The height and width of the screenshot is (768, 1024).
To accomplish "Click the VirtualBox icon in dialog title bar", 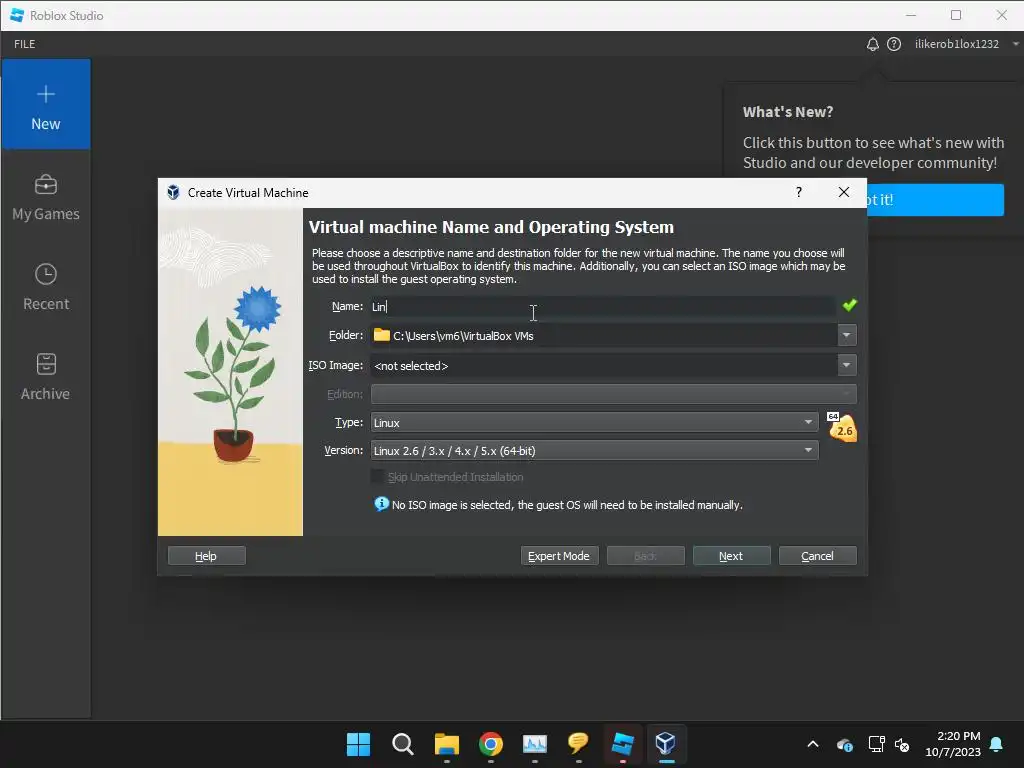I will pyautogui.click(x=173, y=192).
